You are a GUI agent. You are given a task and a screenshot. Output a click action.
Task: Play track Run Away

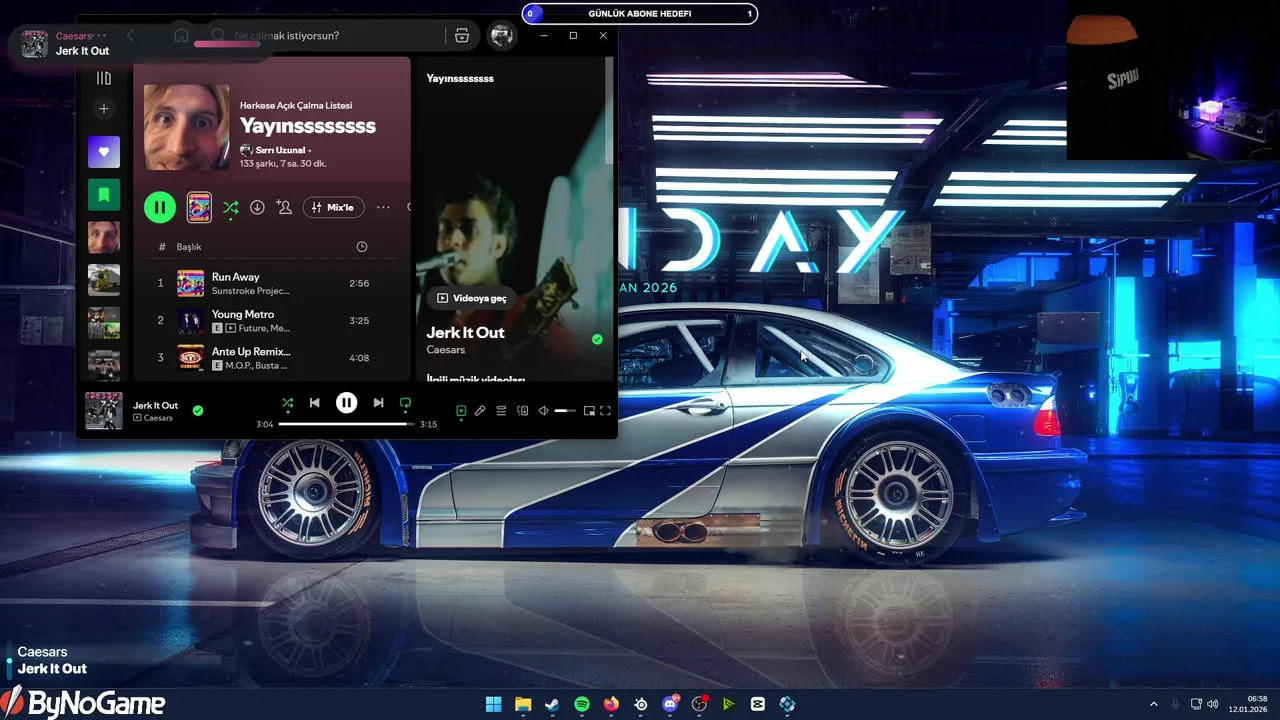[236, 277]
